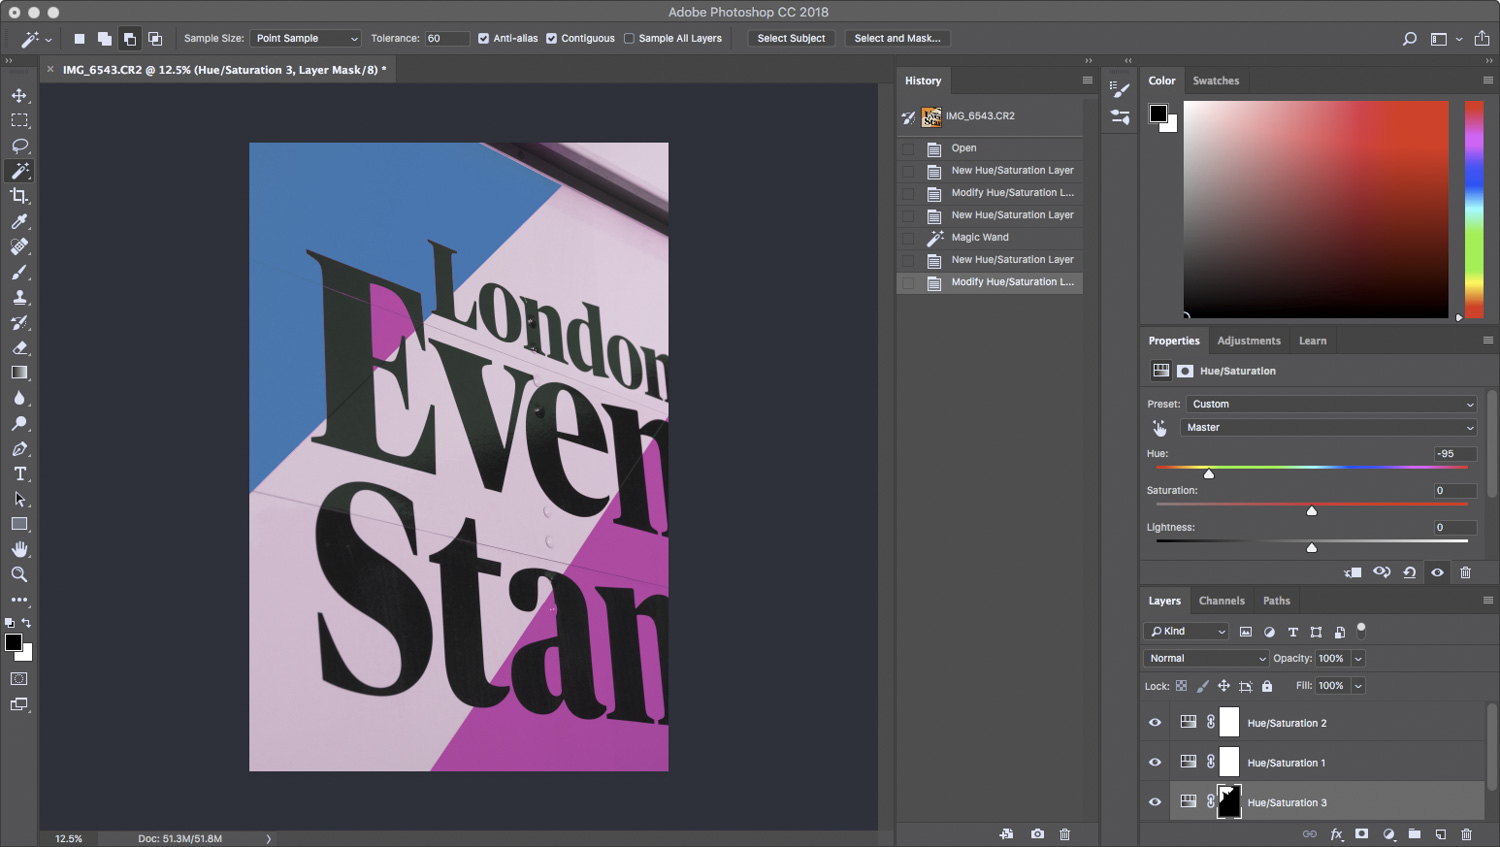Enable Sample All Layers option
The image size is (1500, 847).
pyautogui.click(x=629, y=39)
